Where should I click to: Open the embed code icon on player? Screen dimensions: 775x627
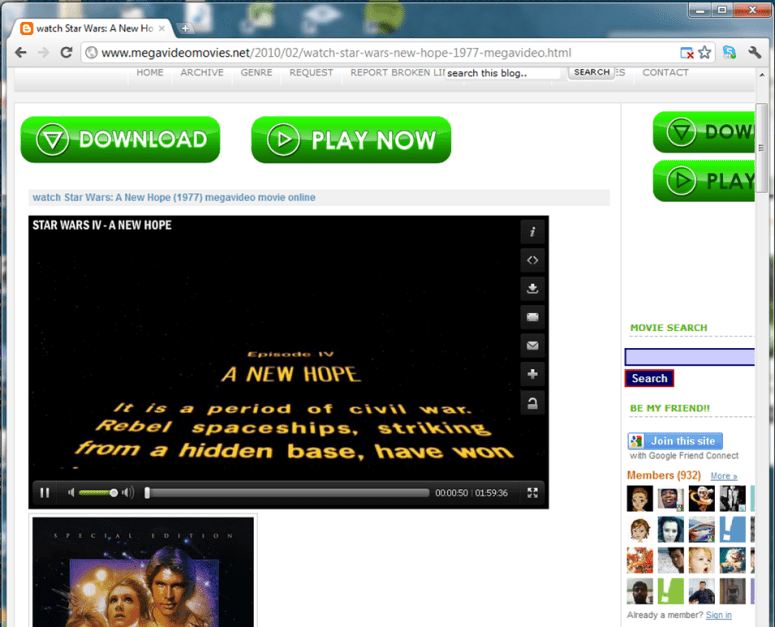[532, 260]
